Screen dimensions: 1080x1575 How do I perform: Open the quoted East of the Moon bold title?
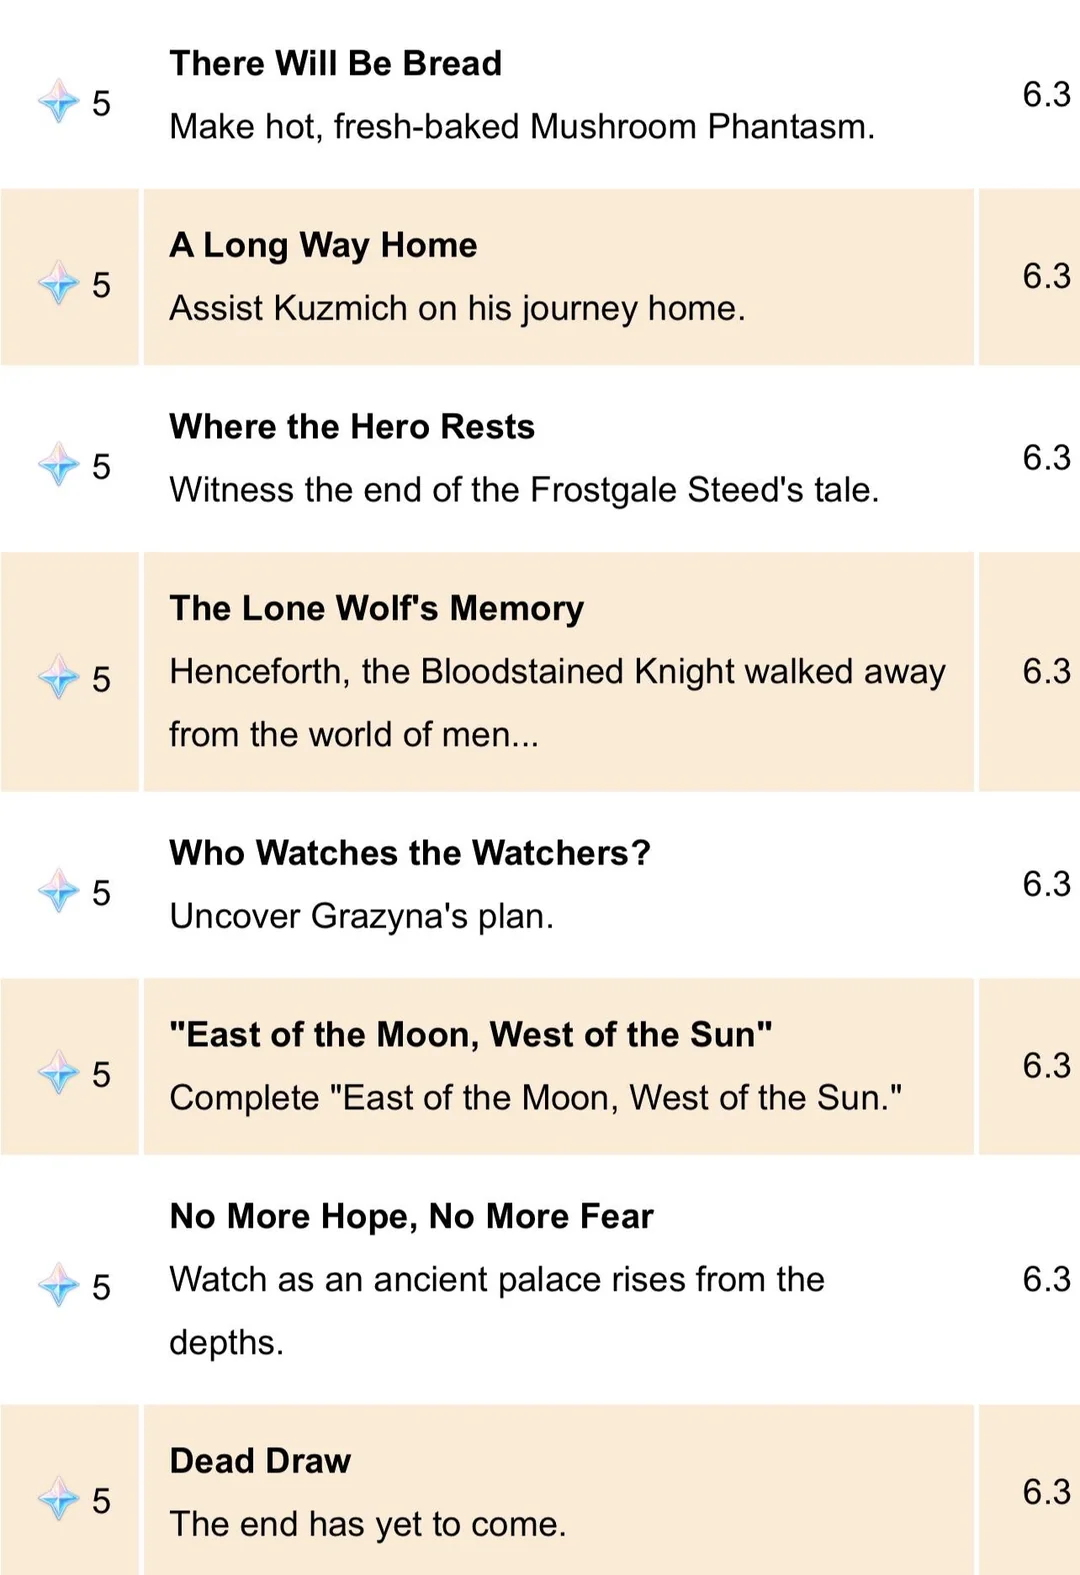point(470,1035)
